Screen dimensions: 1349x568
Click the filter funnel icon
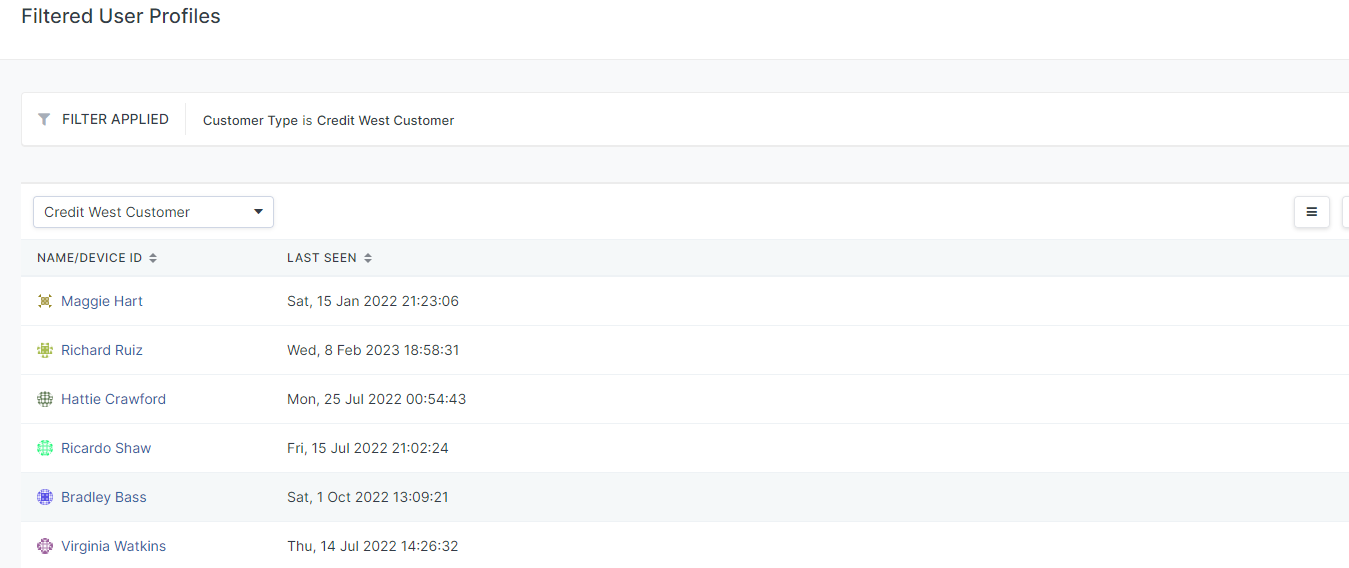coord(44,120)
